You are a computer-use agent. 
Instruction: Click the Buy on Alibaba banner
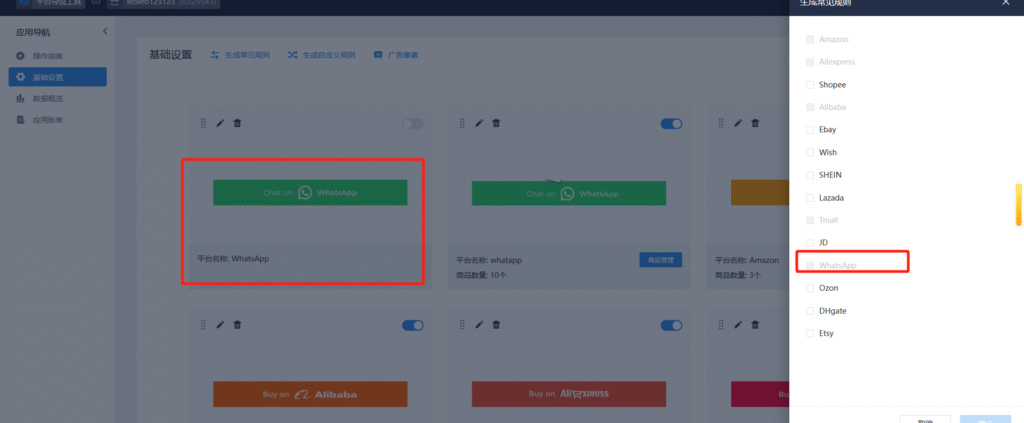(310, 394)
